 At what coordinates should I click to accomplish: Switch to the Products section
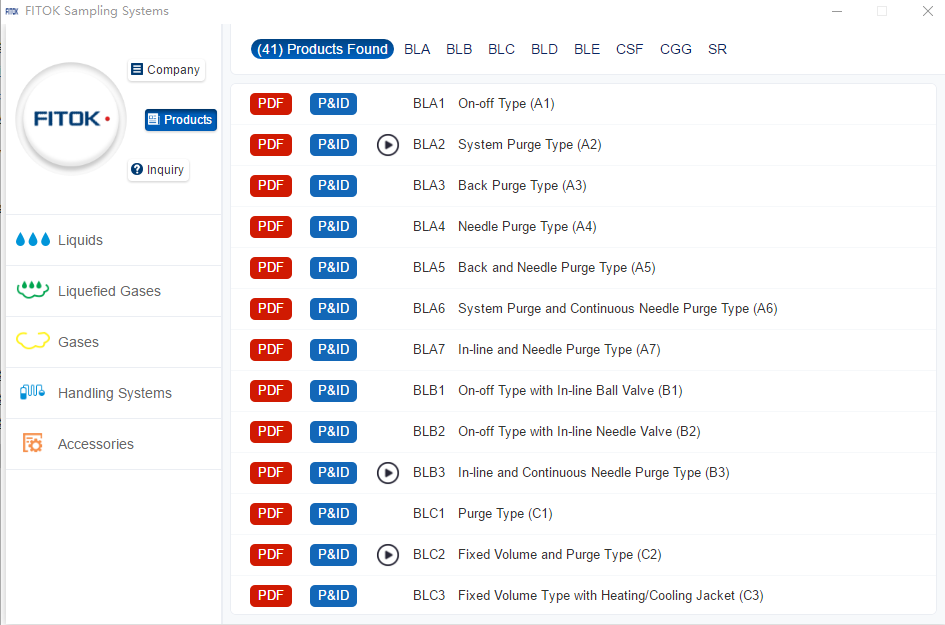(x=181, y=120)
